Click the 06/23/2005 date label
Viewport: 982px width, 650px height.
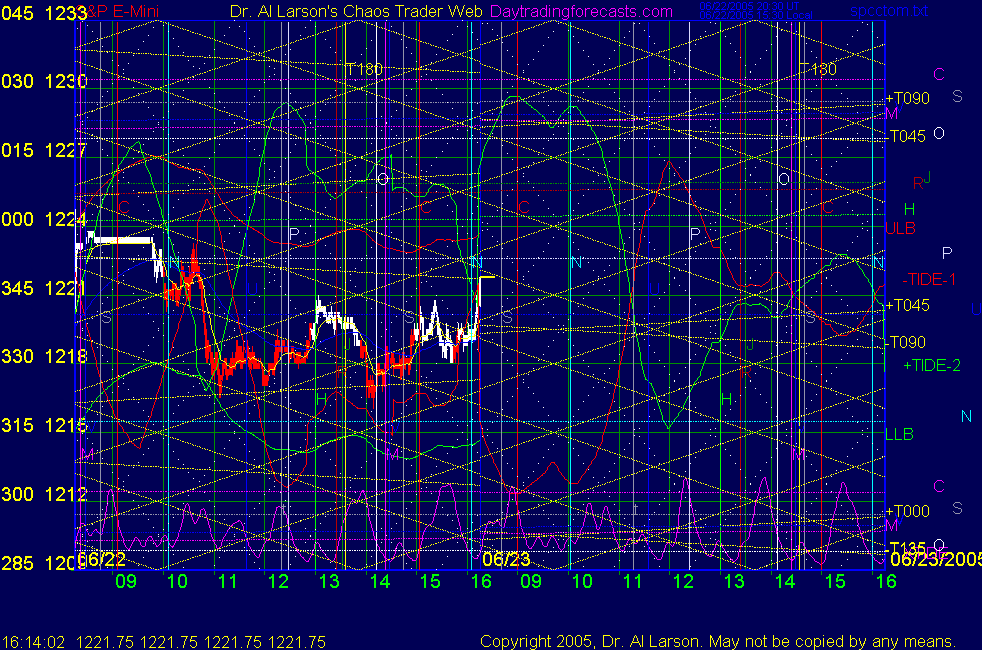tap(936, 559)
